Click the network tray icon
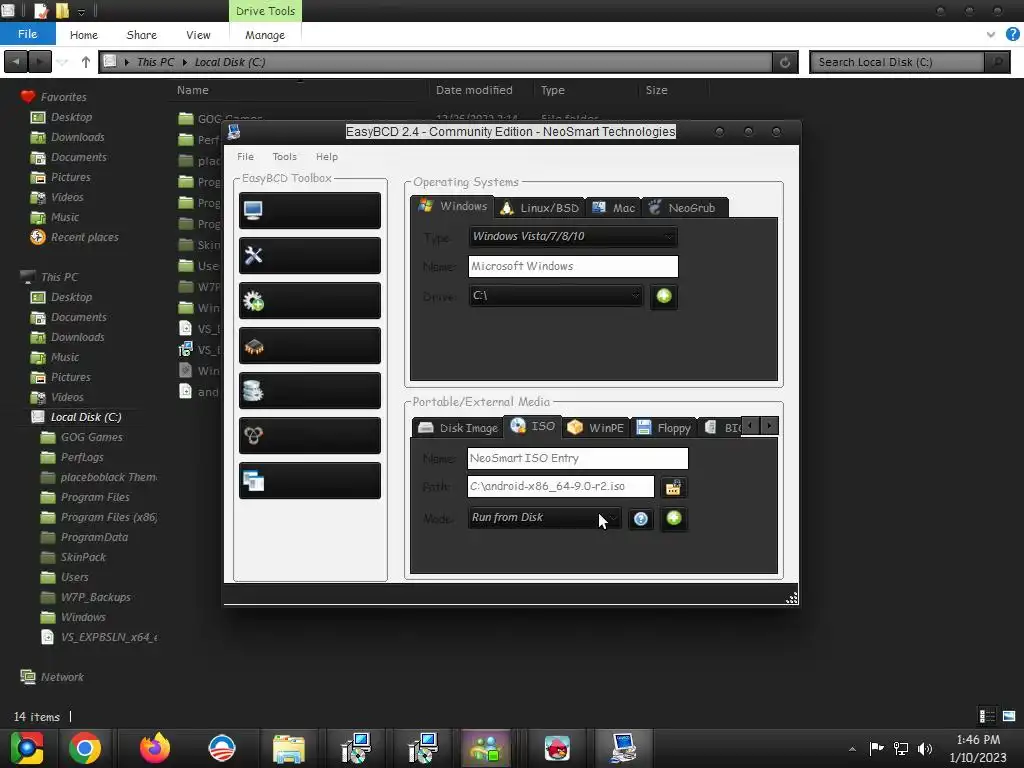The image size is (1024, 768). 901,748
